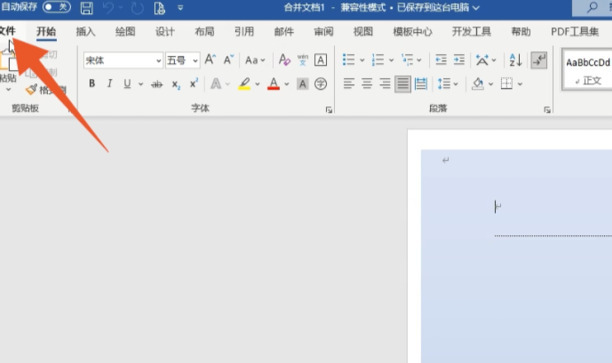Open the 开发工具 tab
Image resolution: width=612 pixels, height=363 pixels.
(471, 31)
